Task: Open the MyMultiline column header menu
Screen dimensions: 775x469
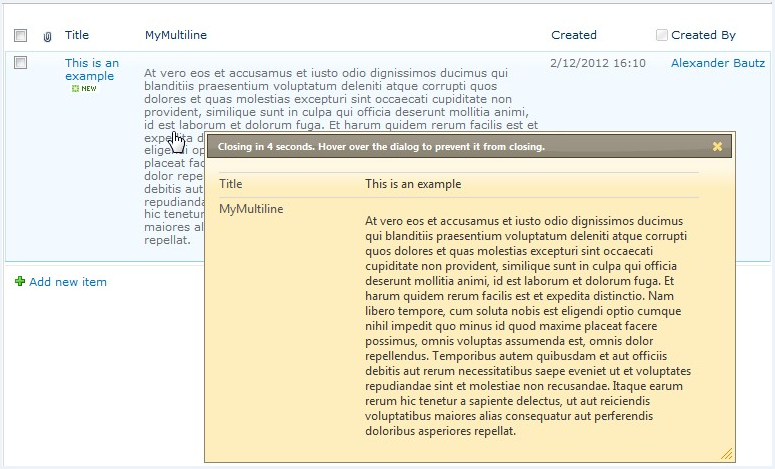Action: point(175,35)
